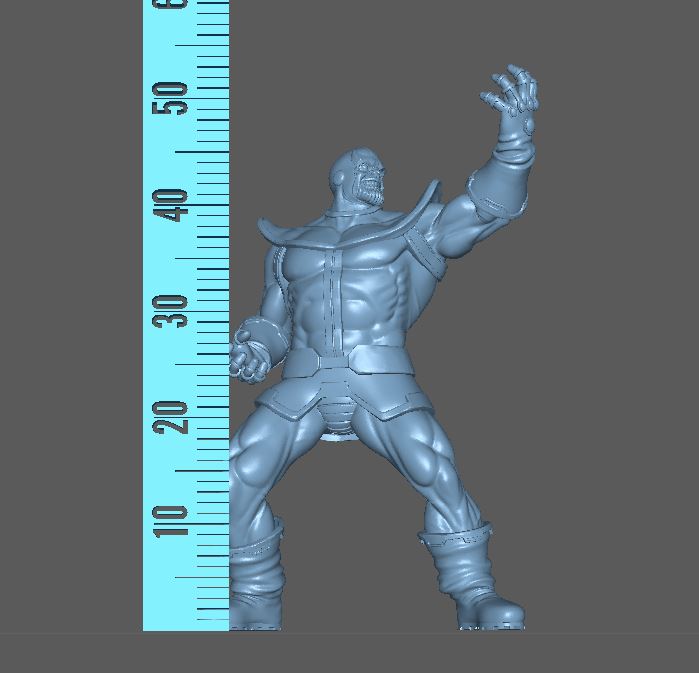Select the clenched fist beside the ruler

pos(250,352)
